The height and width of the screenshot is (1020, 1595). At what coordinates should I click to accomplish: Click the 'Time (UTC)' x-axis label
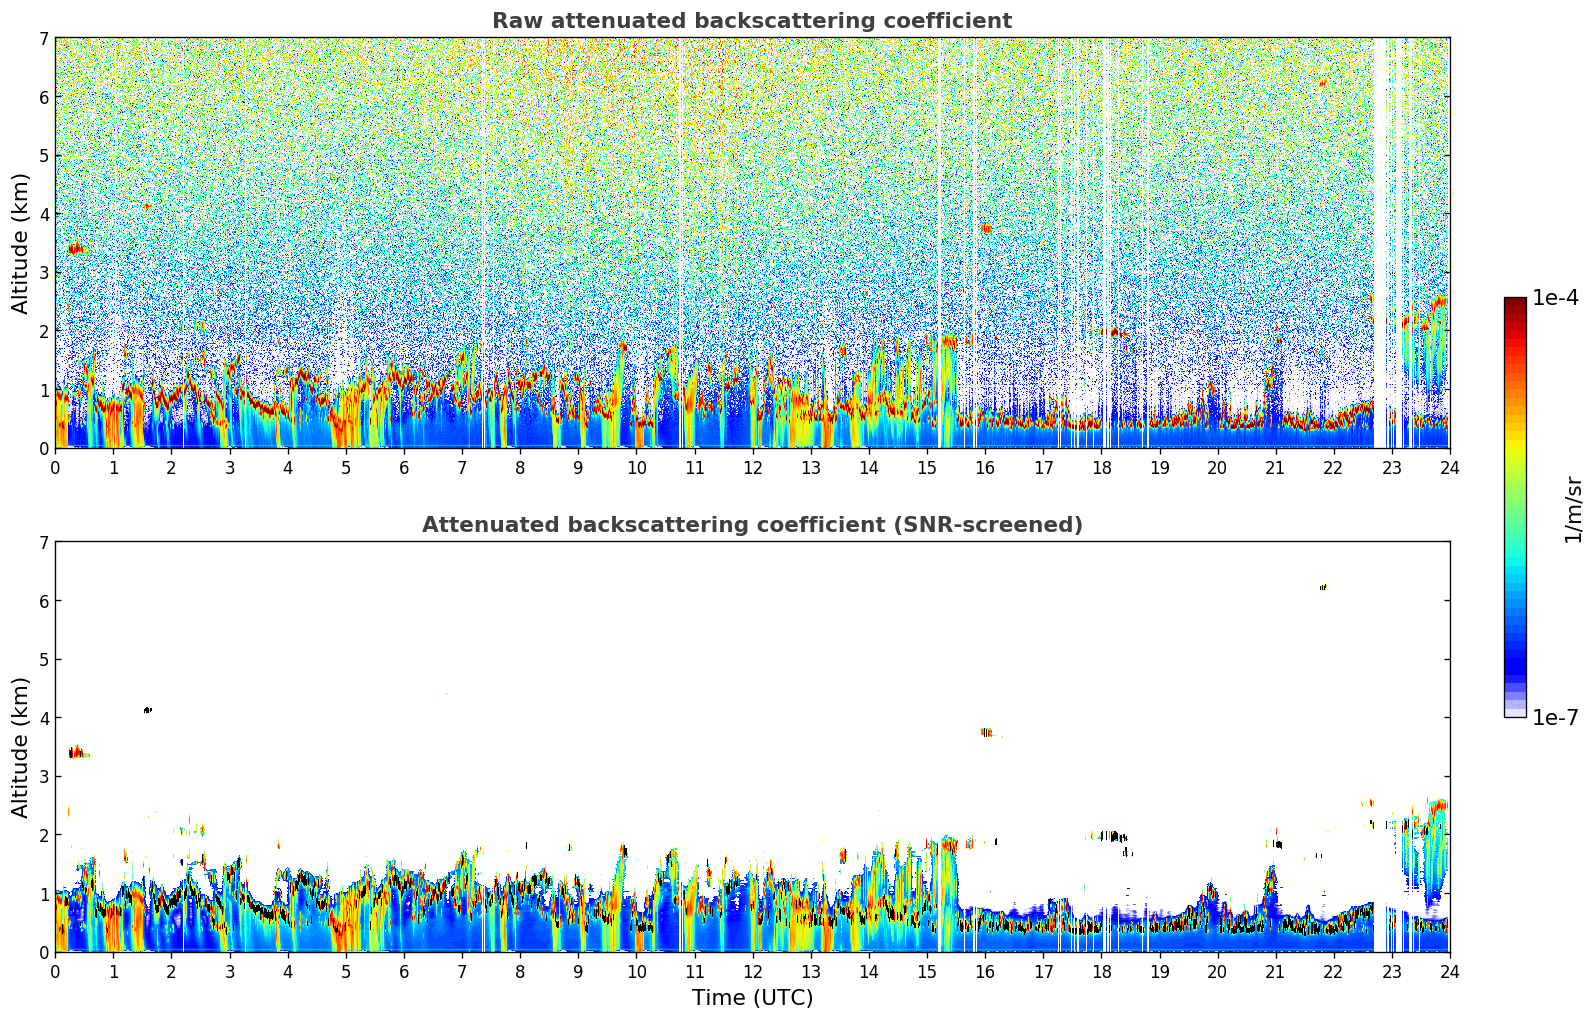point(752,998)
